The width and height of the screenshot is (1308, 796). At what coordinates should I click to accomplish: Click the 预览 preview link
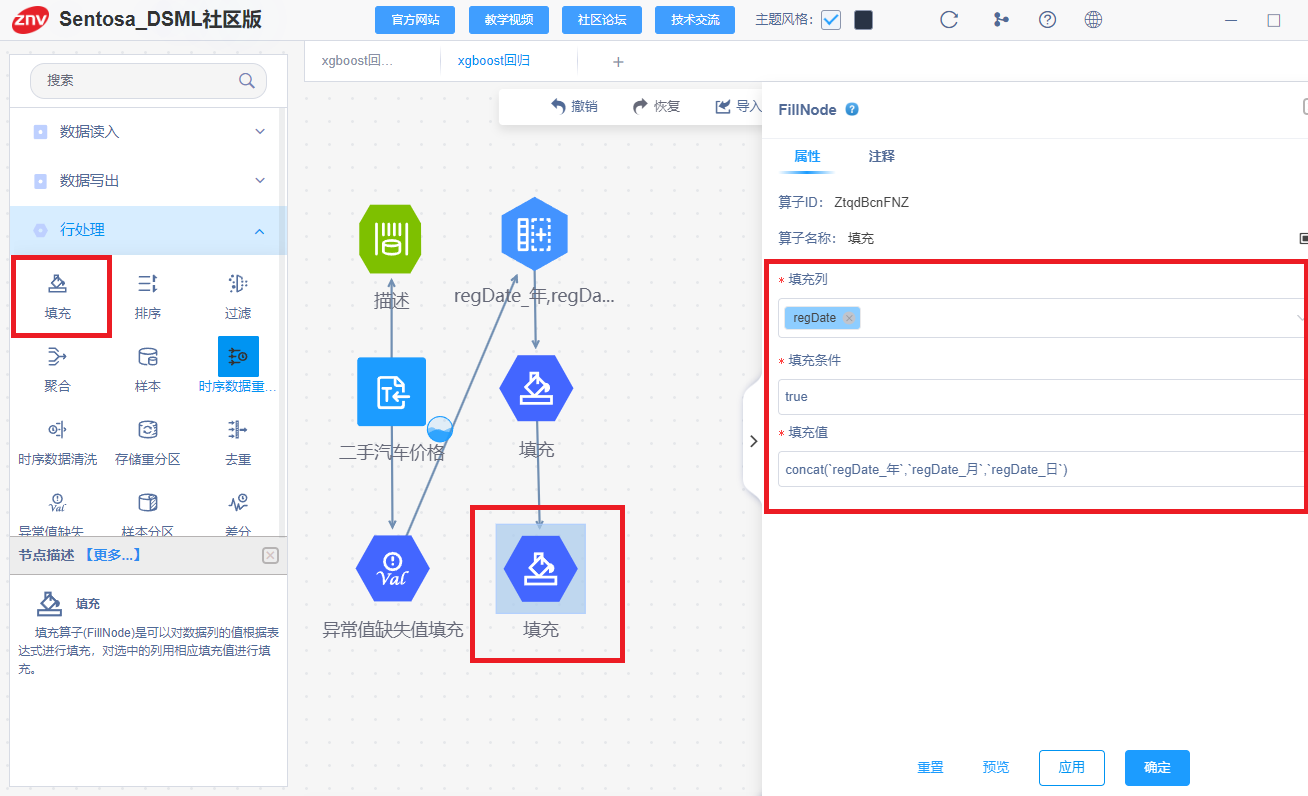pos(996,767)
